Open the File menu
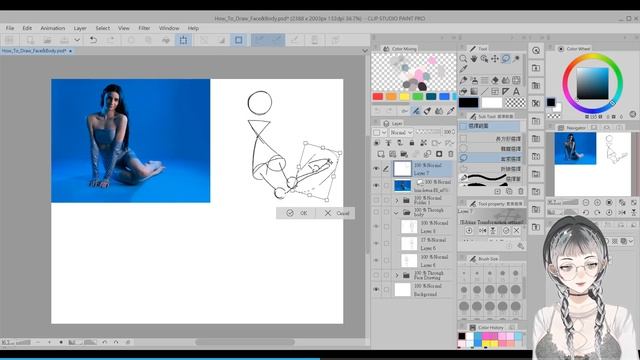Image resolution: width=640 pixels, height=360 pixels. [x=10, y=28]
